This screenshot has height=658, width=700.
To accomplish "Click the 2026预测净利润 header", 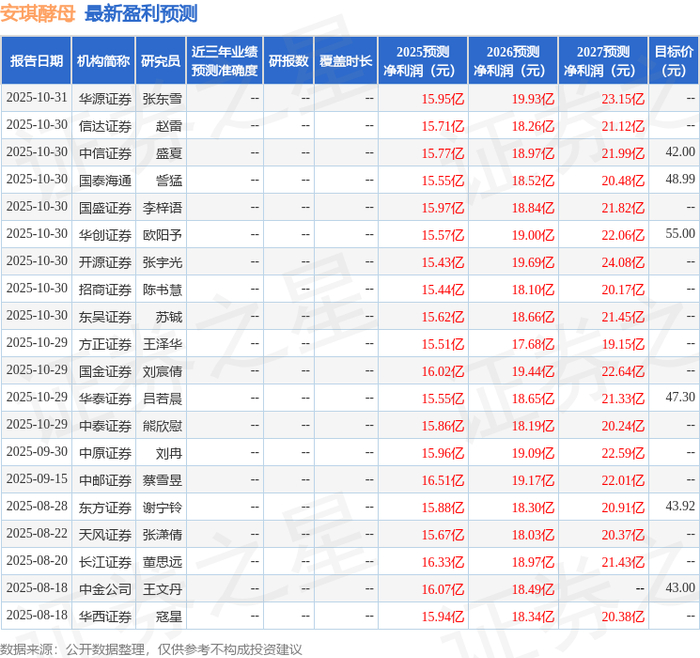I will pyautogui.click(x=513, y=61).
